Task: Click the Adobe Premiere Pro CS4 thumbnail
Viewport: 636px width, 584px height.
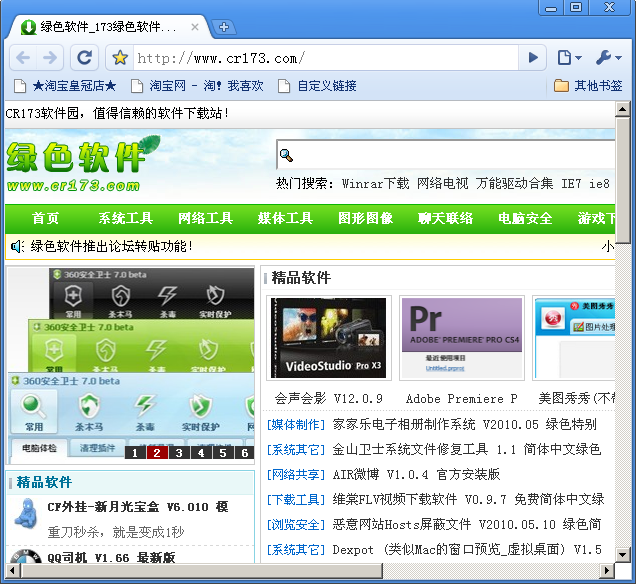Action: pos(462,338)
